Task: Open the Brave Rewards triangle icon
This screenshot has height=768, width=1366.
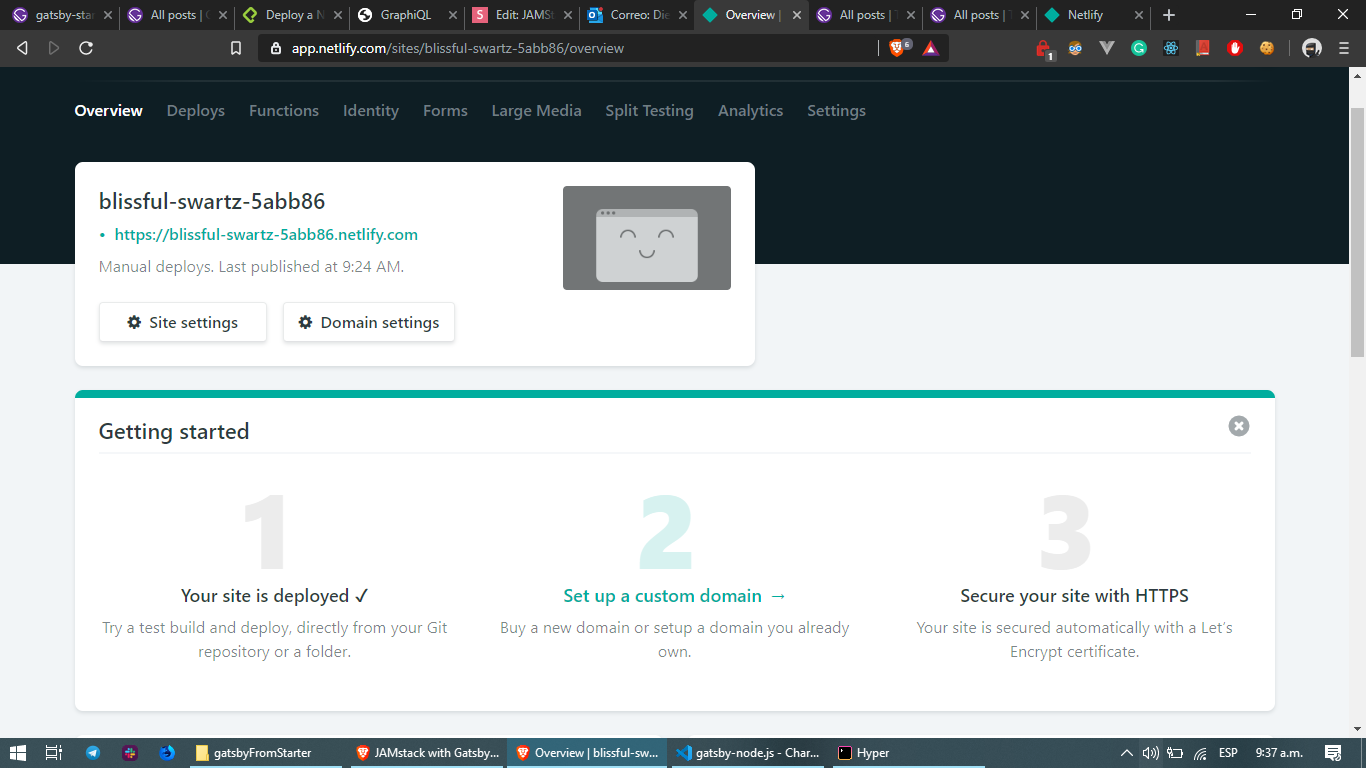Action: click(x=931, y=48)
